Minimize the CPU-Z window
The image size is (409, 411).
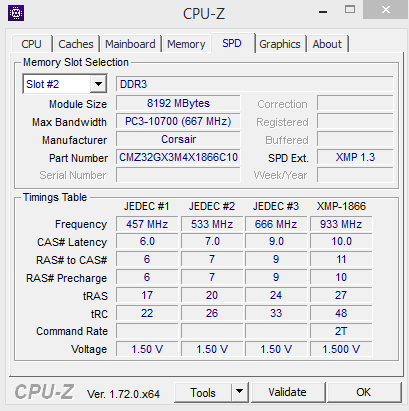(323, 13)
